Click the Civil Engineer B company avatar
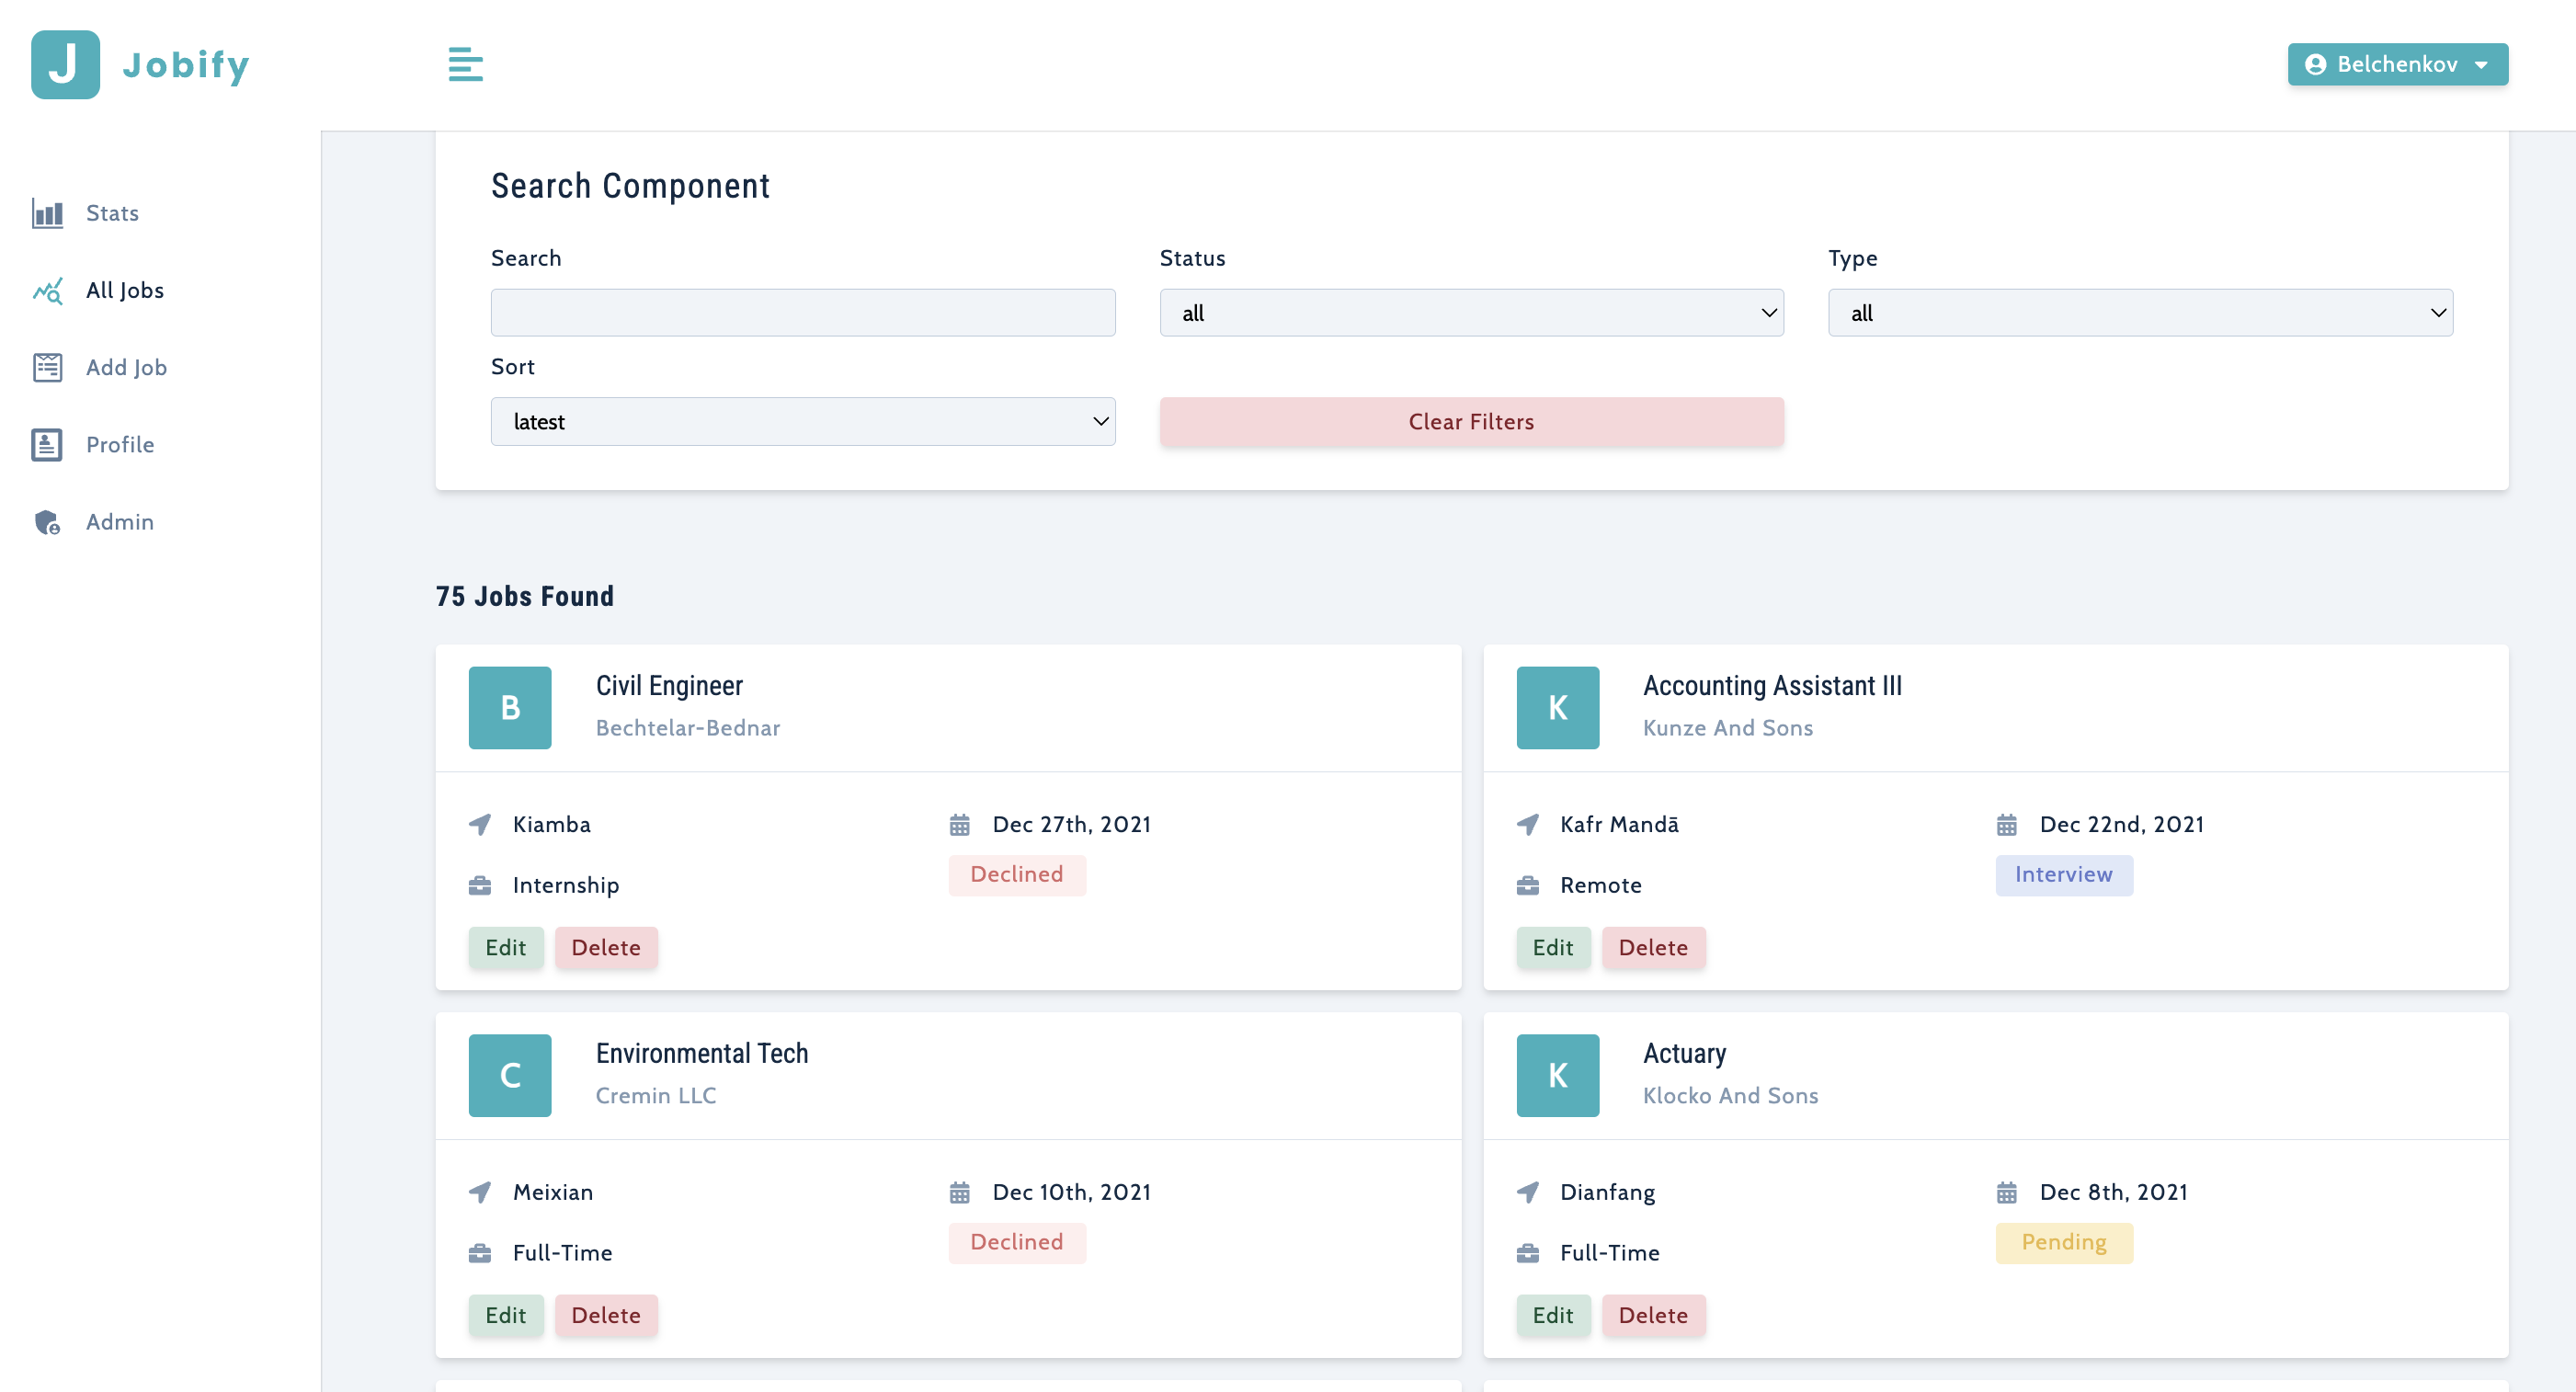This screenshot has height=1392, width=2576. (x=509, y=708)
